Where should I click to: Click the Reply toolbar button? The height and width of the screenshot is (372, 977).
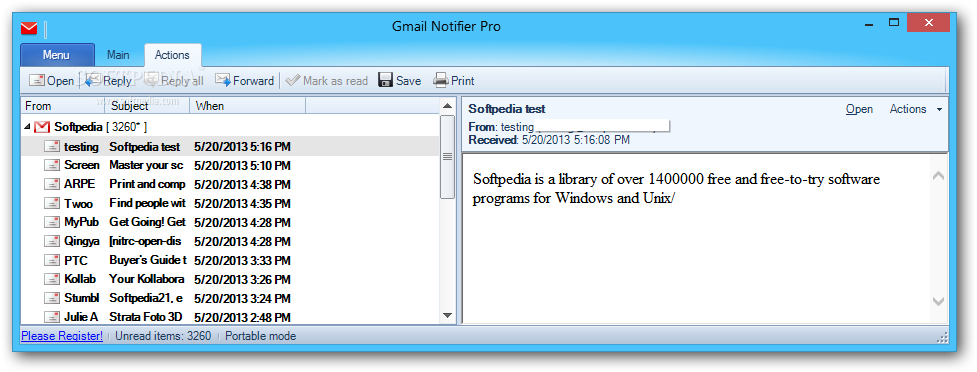[108, 81]
